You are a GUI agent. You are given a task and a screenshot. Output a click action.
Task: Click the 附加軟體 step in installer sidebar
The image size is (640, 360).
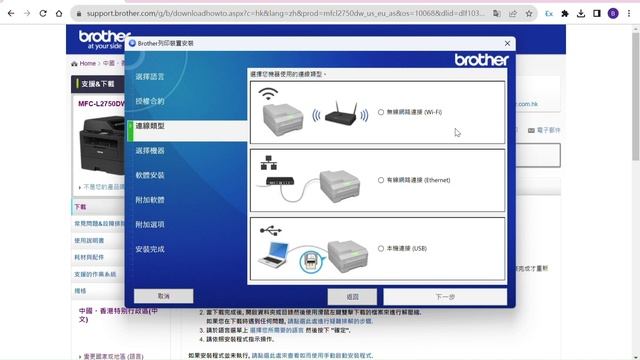[150, 200]
